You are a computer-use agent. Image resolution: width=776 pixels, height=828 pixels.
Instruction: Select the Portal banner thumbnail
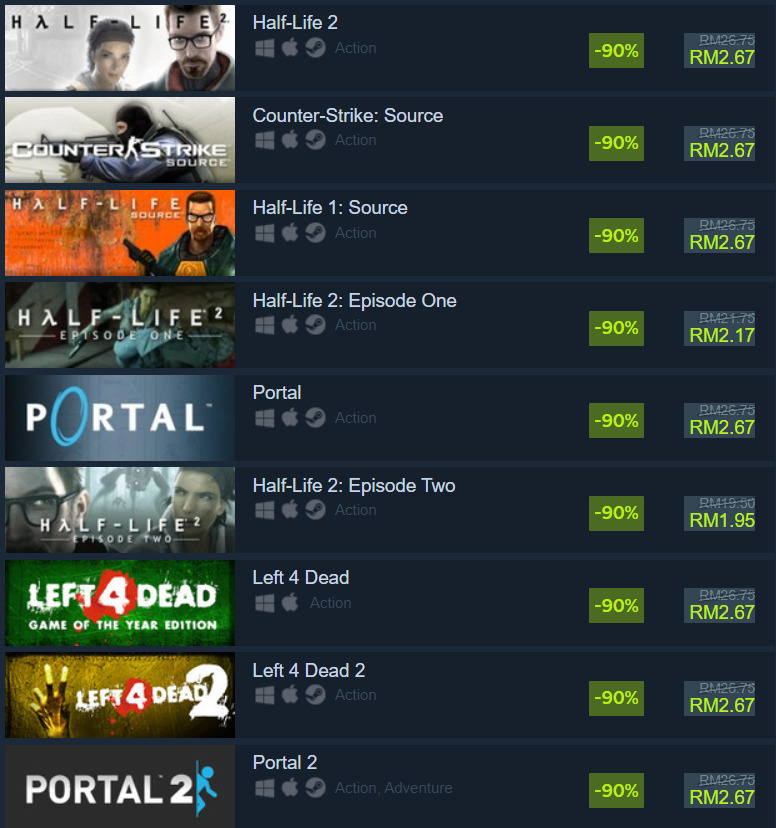coord(120,418)
